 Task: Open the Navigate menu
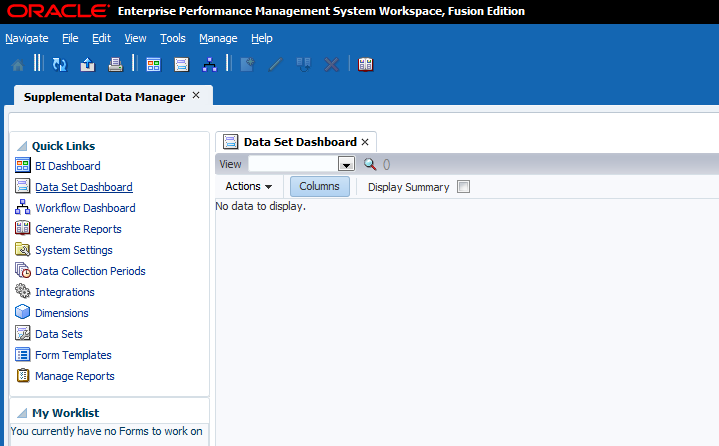(x=27, y=39)
